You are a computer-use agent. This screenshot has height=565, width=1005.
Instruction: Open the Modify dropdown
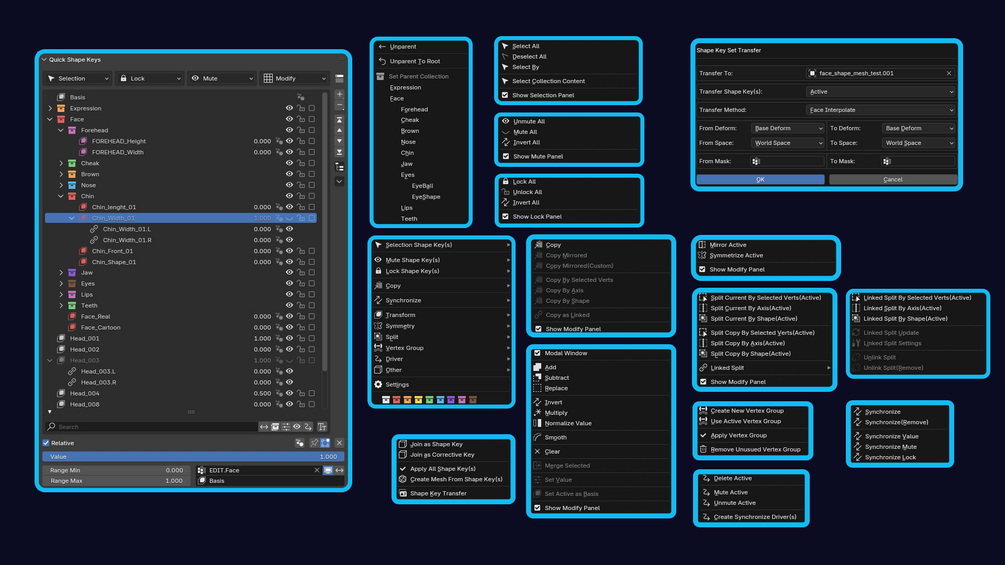tap(295, 78)
